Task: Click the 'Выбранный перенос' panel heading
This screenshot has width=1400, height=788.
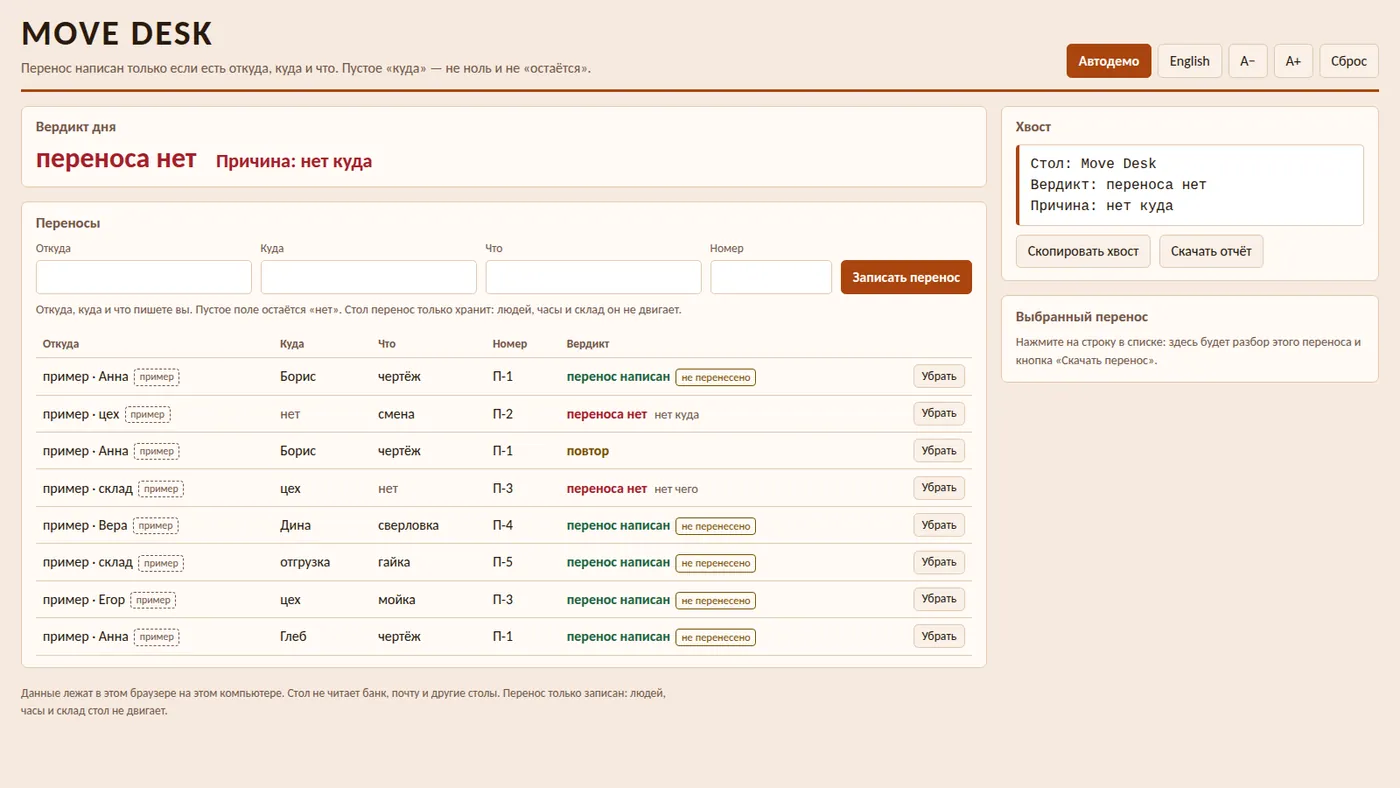Action: pos(1082,317)
